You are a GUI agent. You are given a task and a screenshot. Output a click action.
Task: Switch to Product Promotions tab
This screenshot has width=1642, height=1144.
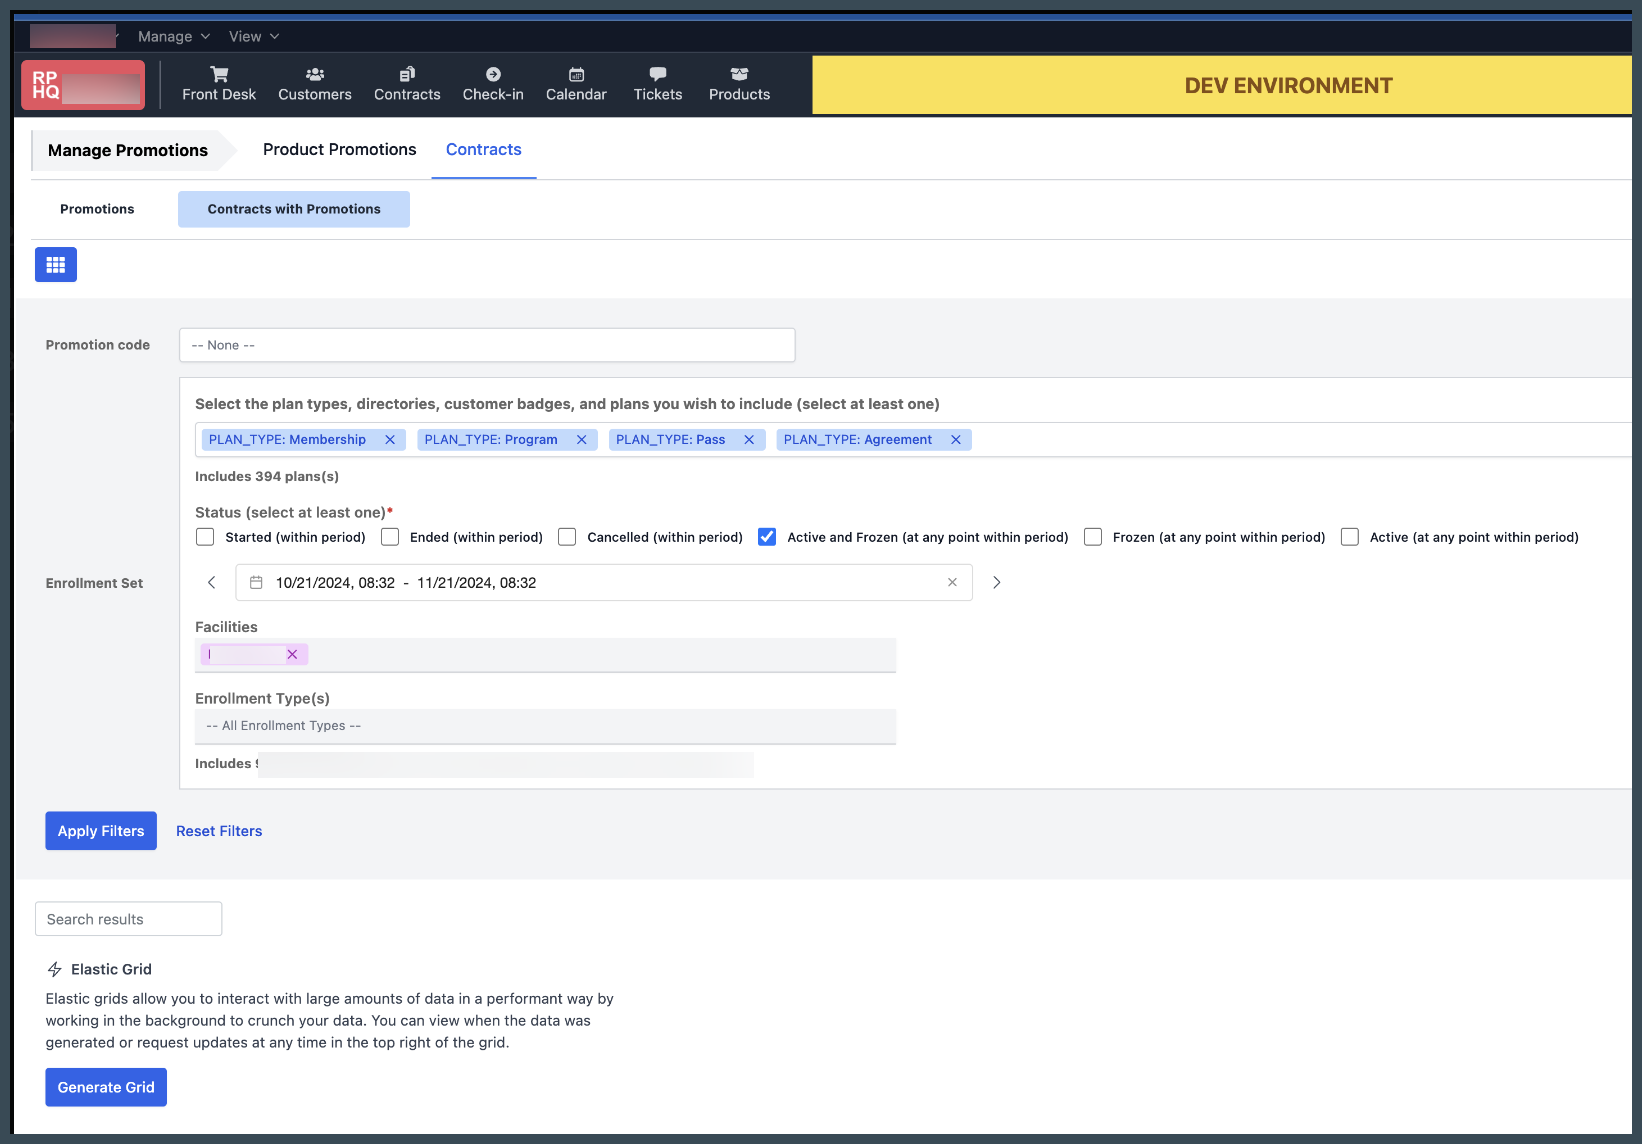pyautogui.click(x=340, y=149)
